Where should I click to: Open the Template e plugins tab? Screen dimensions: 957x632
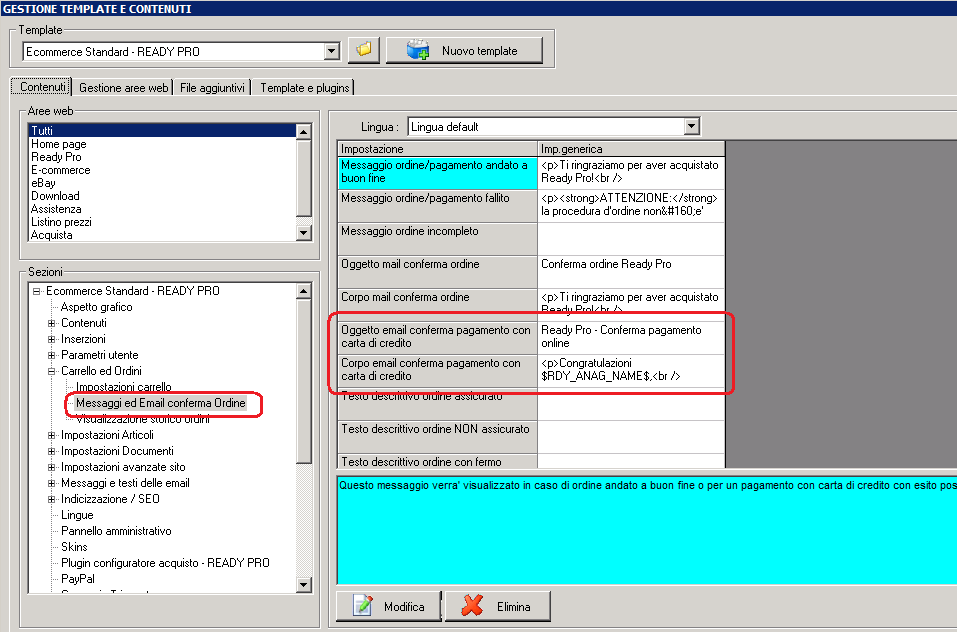[x=305, y=88]
